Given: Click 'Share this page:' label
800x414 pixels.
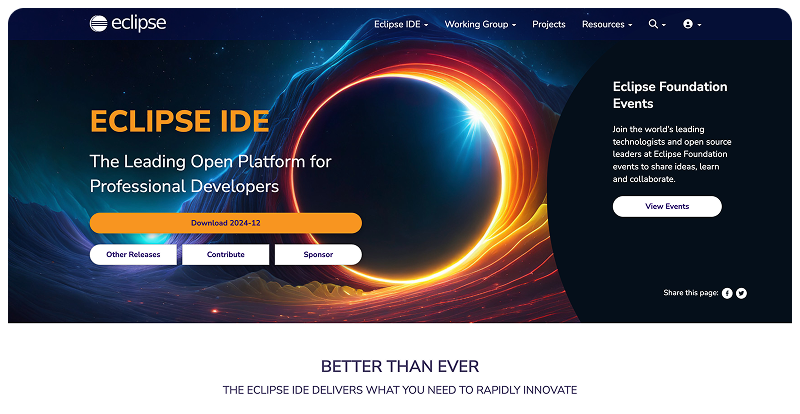Looking at the screenshot, I should click(691, 293).
